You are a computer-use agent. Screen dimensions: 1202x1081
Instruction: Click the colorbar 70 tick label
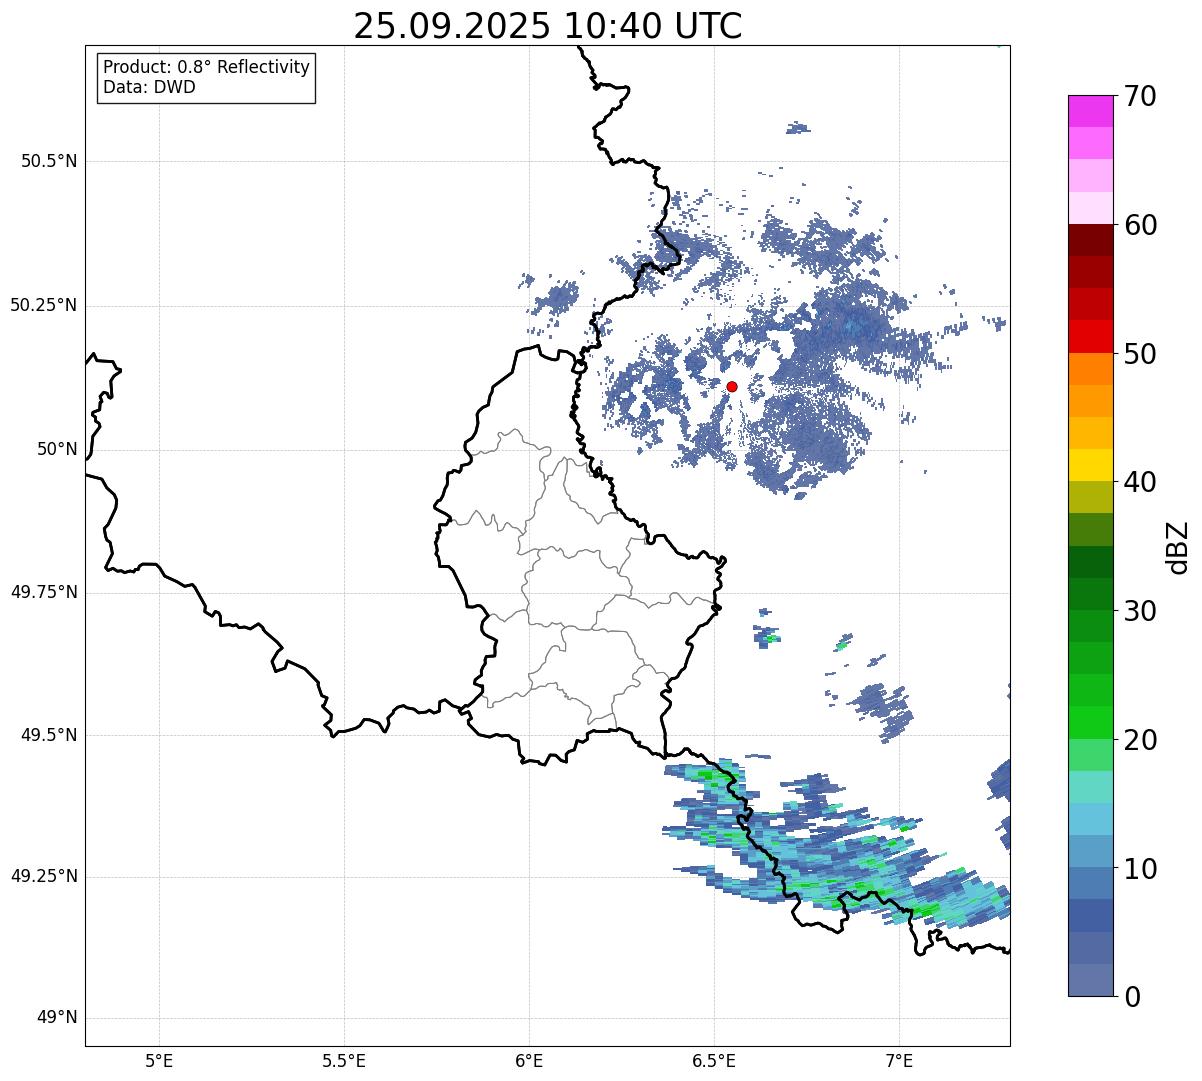pos(1140,96)
